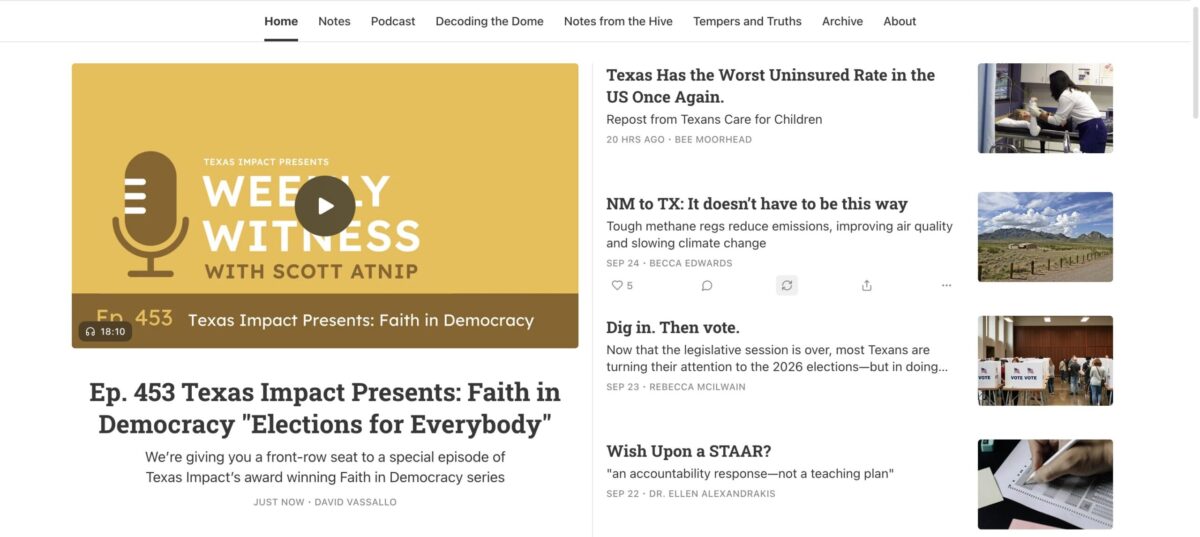Play the Weekly Witness podcast episode
The height and width of the screenshot is (537, 1200).
325,206
